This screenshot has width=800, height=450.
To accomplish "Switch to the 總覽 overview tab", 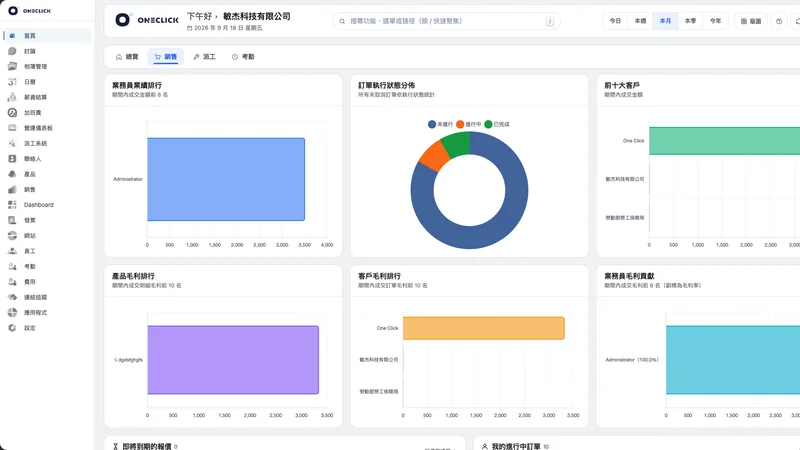I will click(127, 57).
